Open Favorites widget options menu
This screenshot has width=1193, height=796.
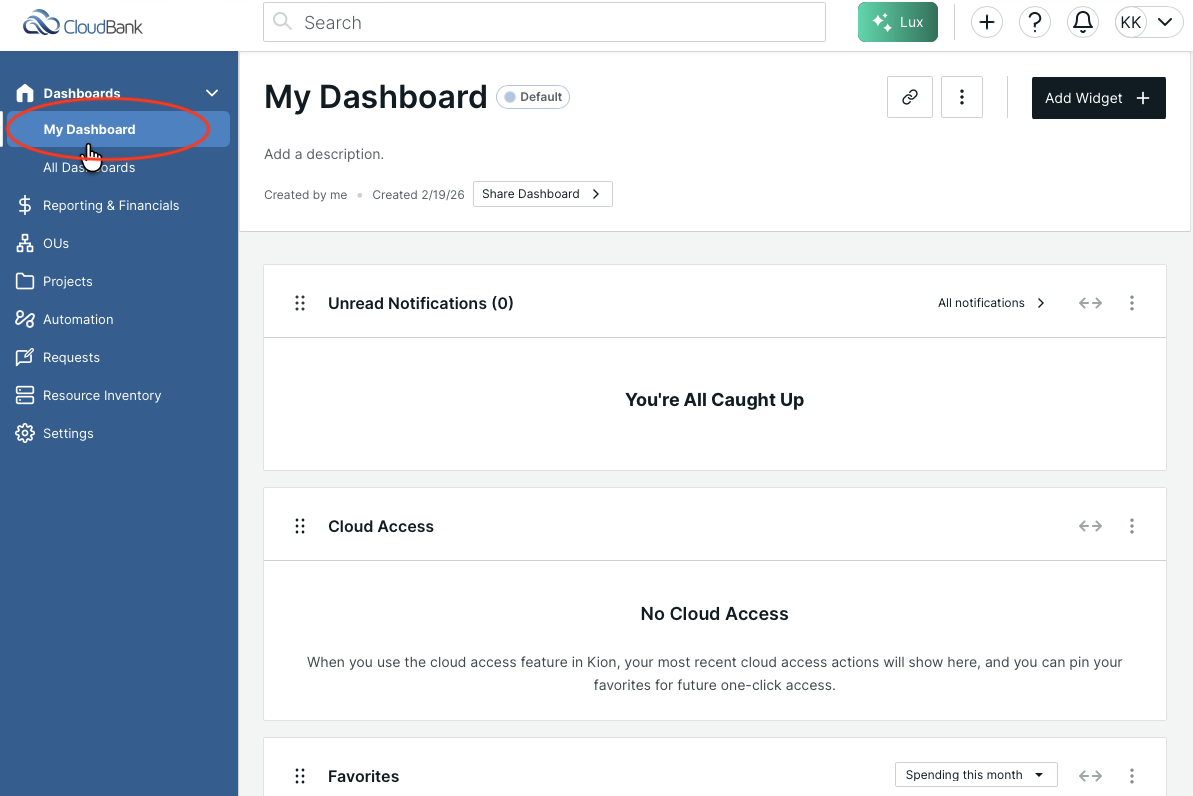[1131, 775]
